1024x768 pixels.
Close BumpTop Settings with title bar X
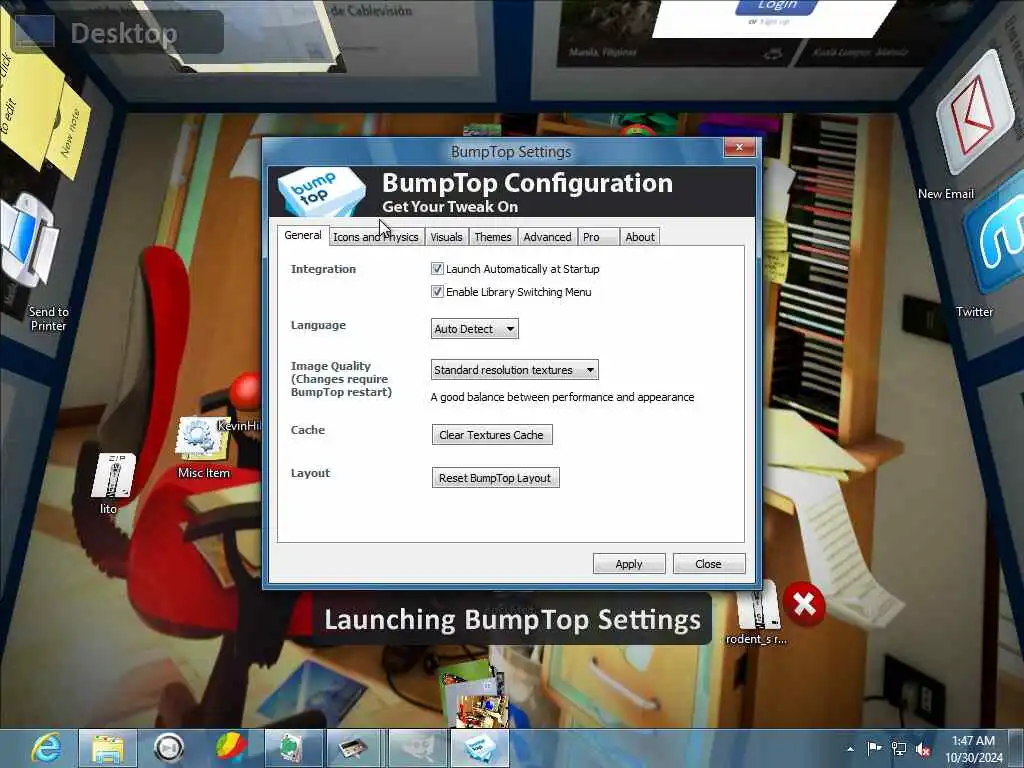pyautogui.click(x=739, y=148)
